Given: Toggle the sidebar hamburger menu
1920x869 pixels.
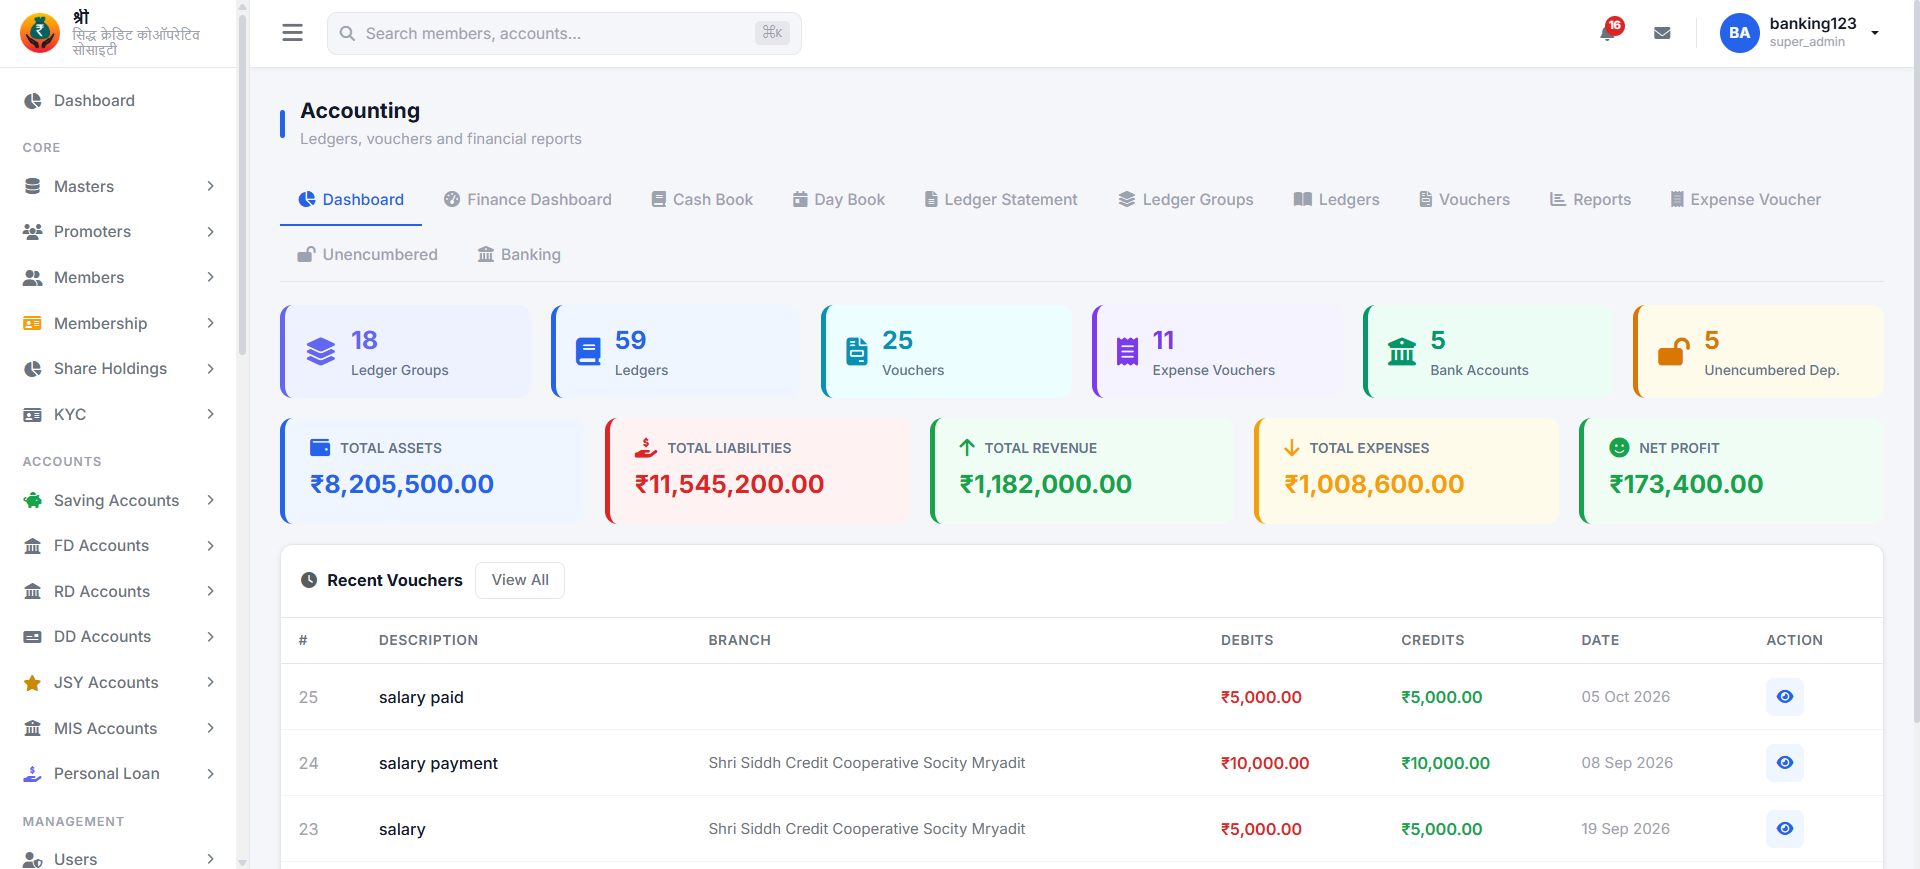Looking at the screenshot, I should [x=292, y=33].
